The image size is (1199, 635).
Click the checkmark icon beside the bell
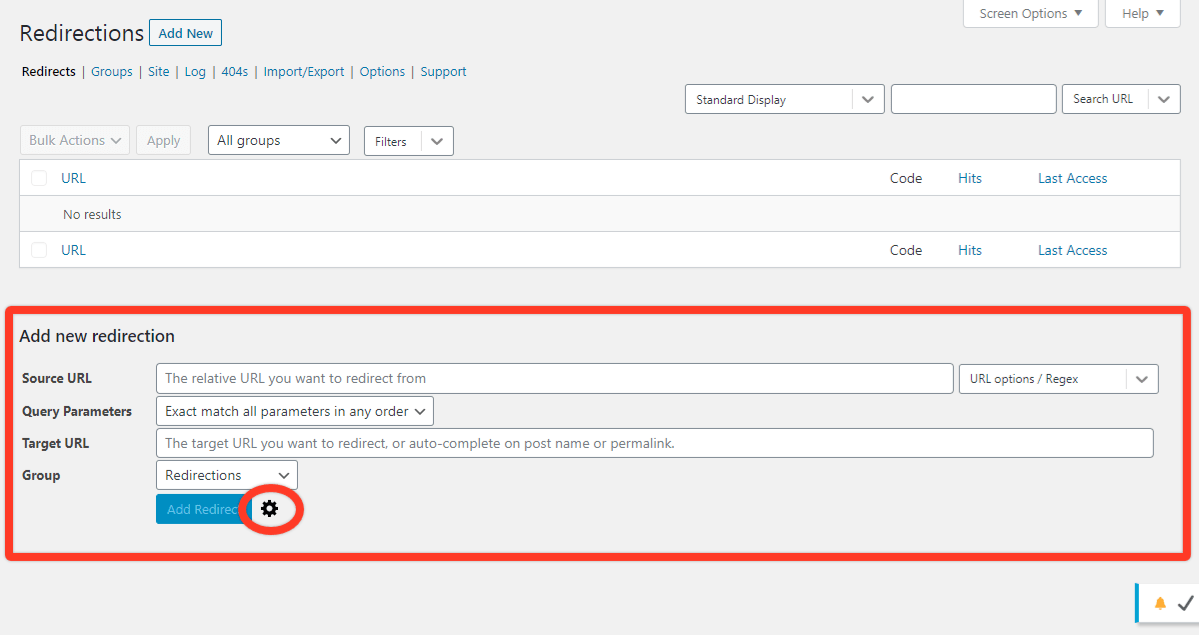tap(1185, 603)
